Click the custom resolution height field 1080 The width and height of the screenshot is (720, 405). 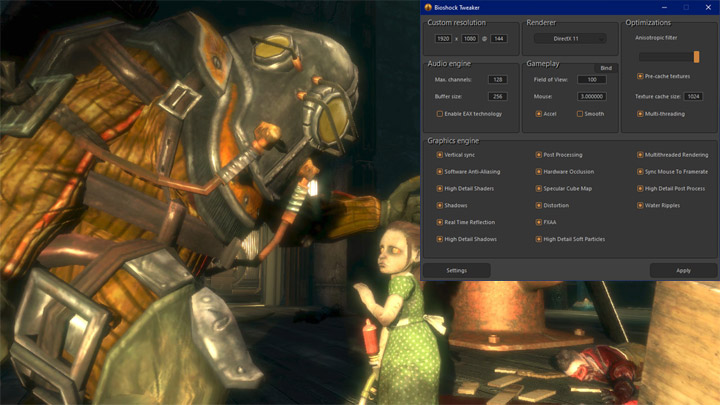click(470, 39)
